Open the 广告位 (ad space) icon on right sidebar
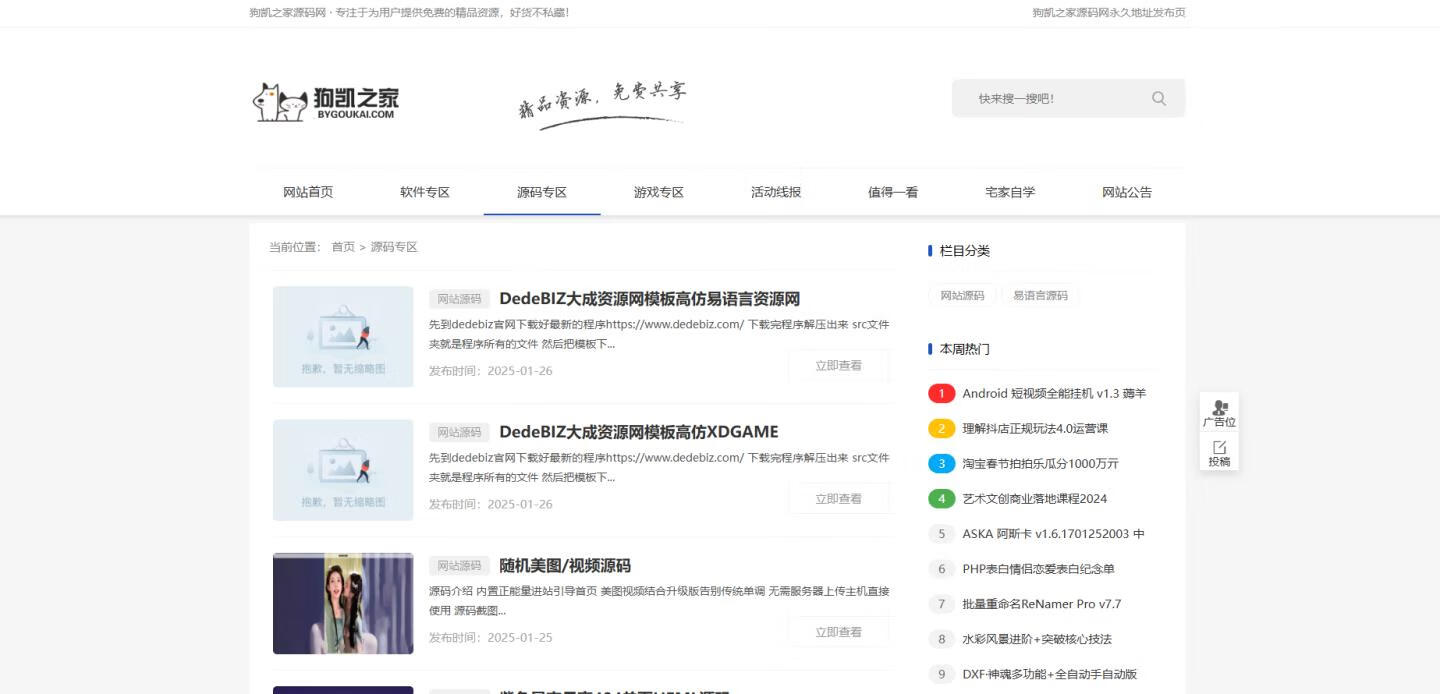The height and width of the screenshot is (694, 1440). click(1219, 413)
